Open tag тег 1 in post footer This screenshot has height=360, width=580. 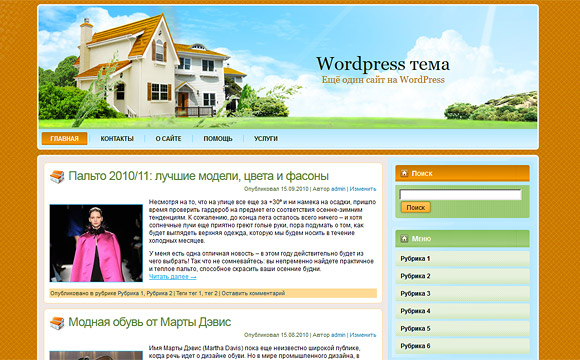click(x=195, y=293)
